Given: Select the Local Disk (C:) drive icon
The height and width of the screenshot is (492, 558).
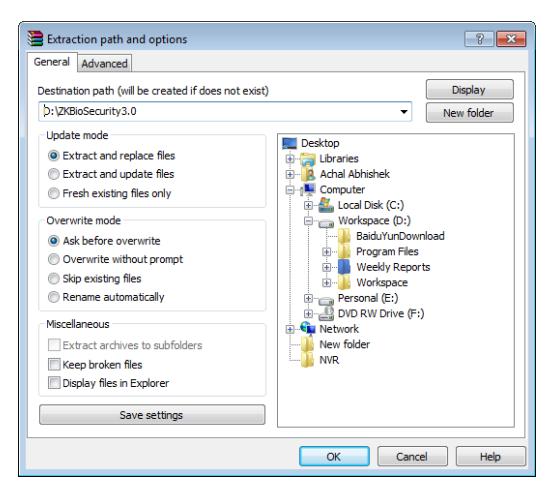Looking at the screenshot, I should pos(326,205).
